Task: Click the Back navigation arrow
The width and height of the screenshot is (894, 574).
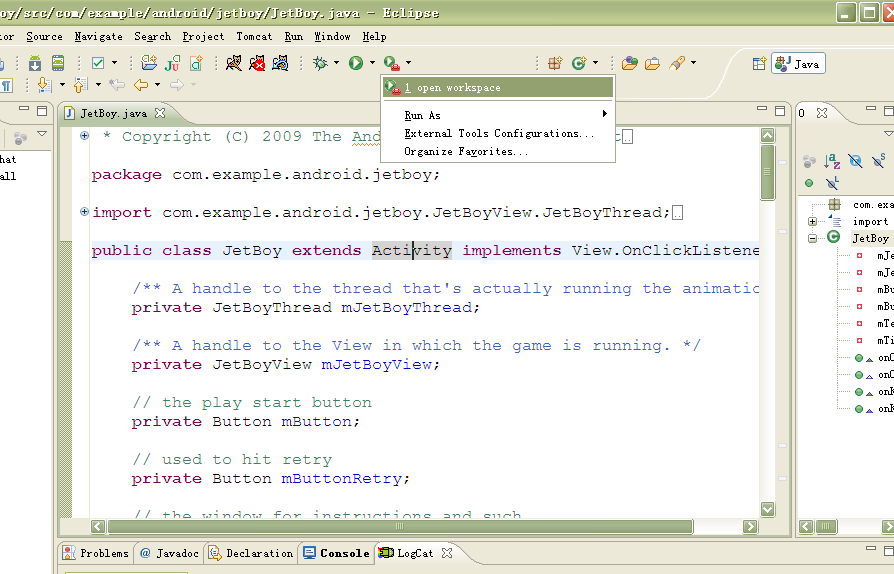Action: click(141, 85)
